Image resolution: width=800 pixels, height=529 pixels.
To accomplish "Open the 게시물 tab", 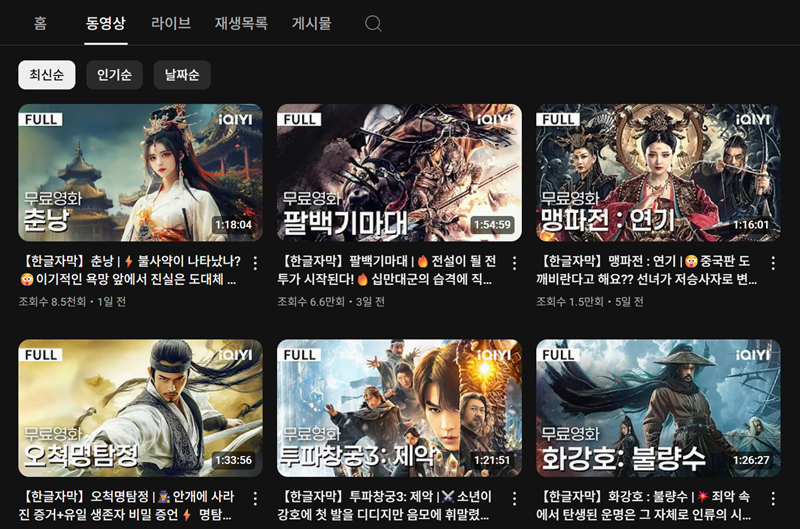I will pos(311,23).
